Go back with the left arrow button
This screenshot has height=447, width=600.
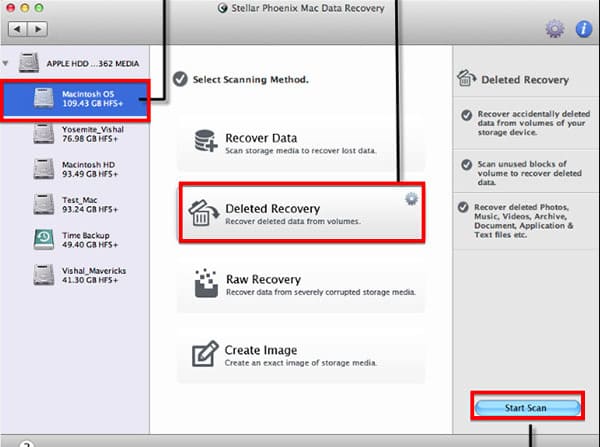pyautogui.click(x=18, y=29)
